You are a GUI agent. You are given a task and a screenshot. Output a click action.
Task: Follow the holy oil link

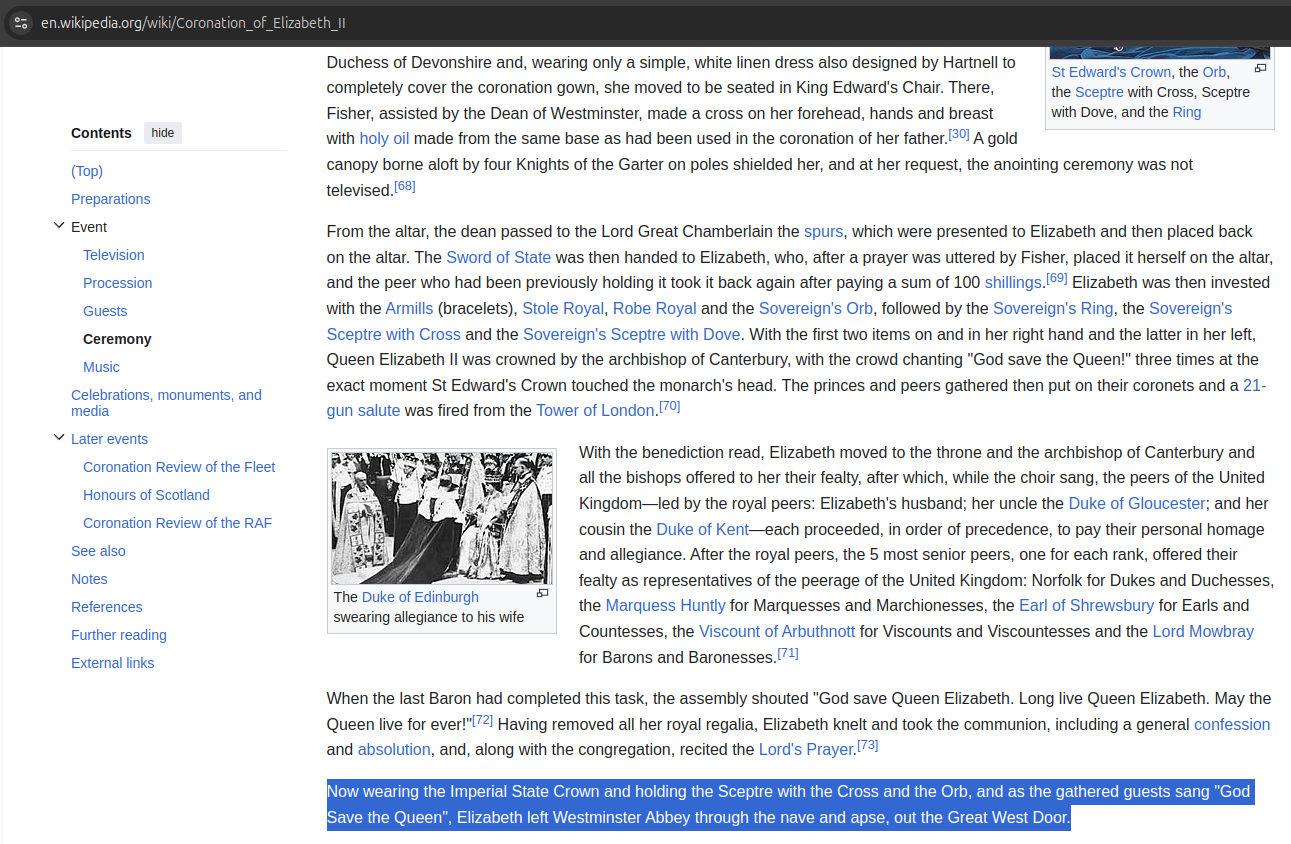[x=384, y=138]
